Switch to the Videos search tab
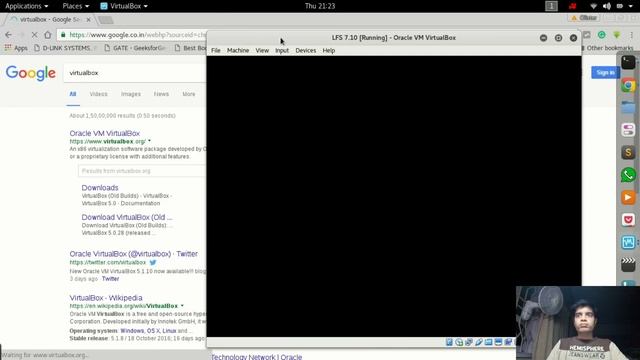Viewport: 640px width, 360px height. [98, 94]
